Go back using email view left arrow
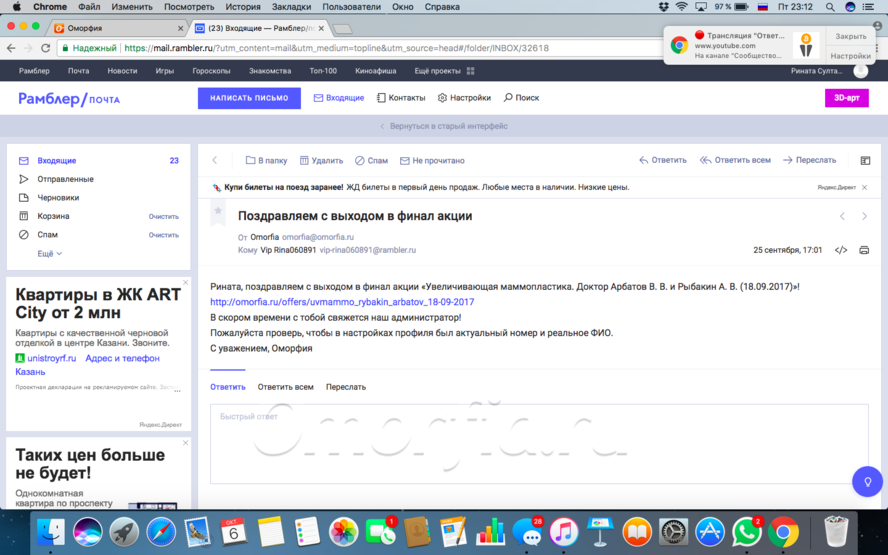The width and height of the screenshot is (888, 555). coord(215,160)
